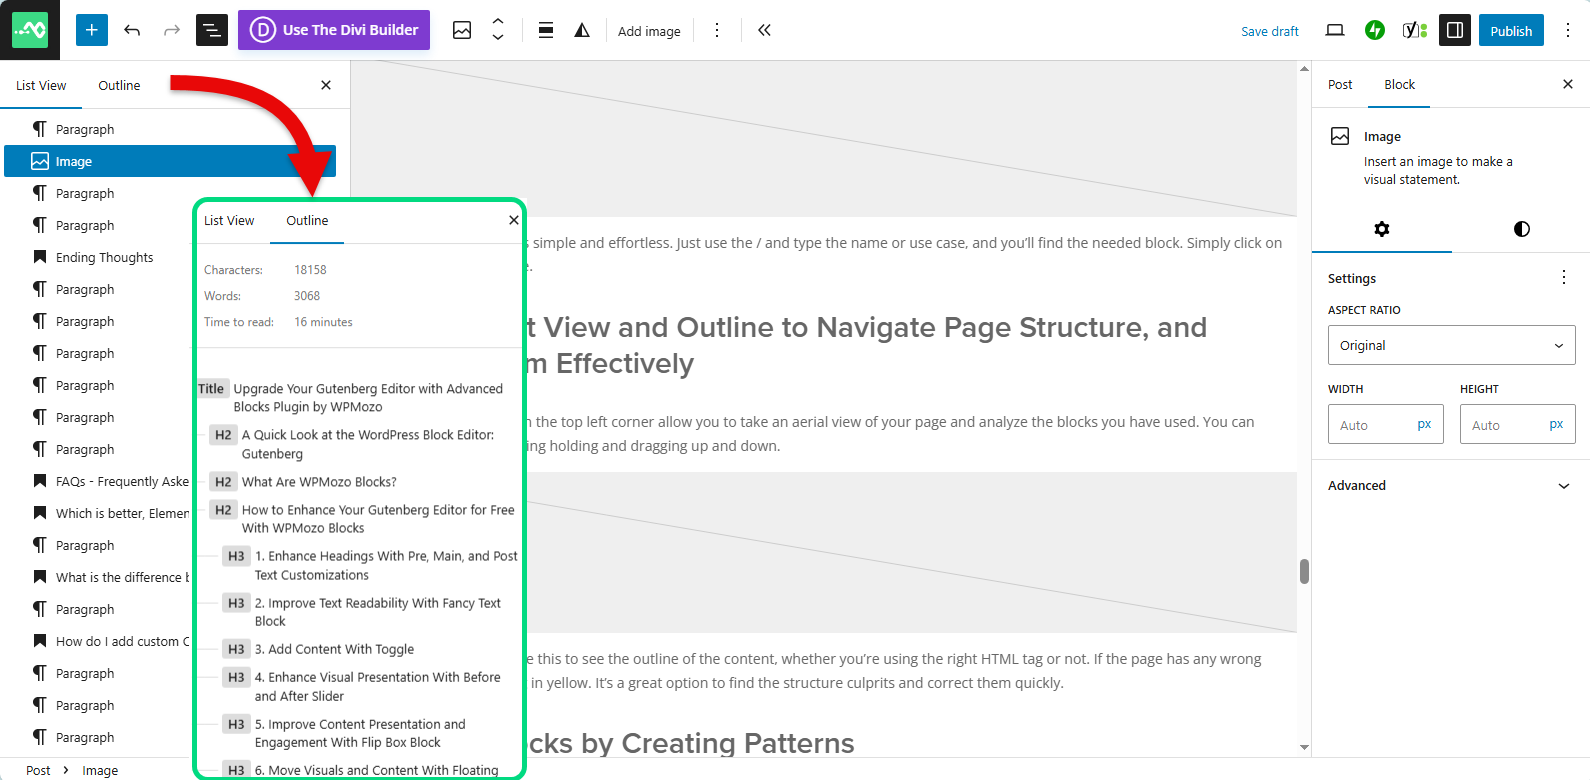Open the Aspect Ratio Original dropdown

pos(1451,345)
